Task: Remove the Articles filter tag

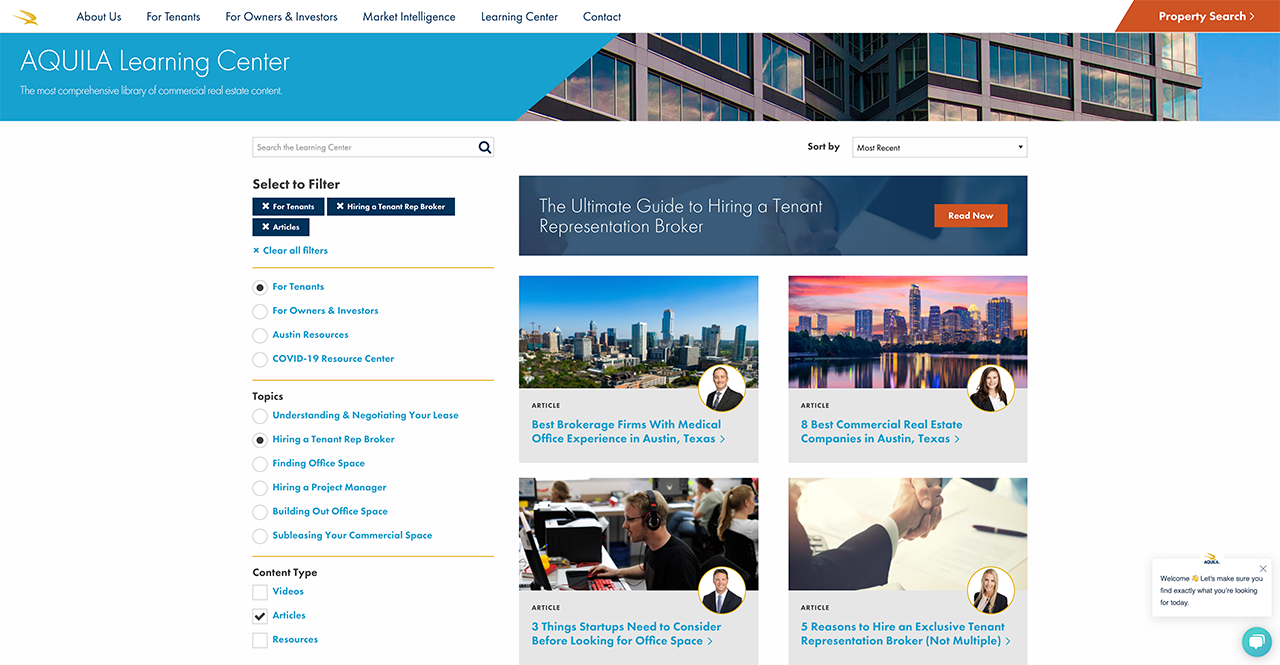Action: point(265,228)
